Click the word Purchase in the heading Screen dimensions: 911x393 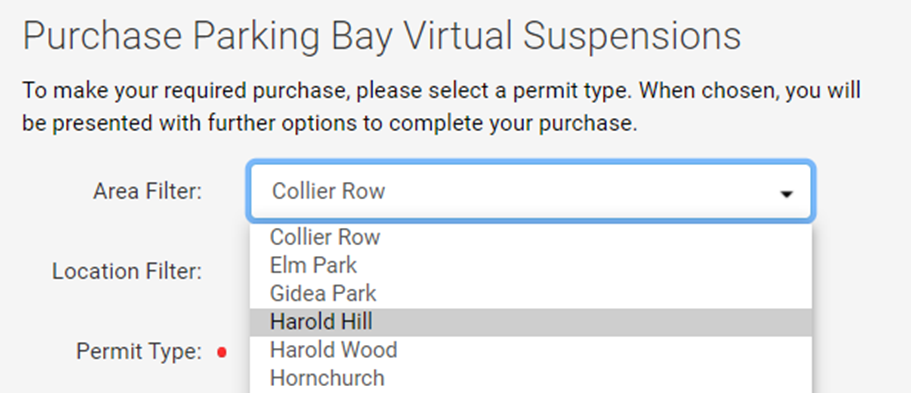(x=102, y=36)
